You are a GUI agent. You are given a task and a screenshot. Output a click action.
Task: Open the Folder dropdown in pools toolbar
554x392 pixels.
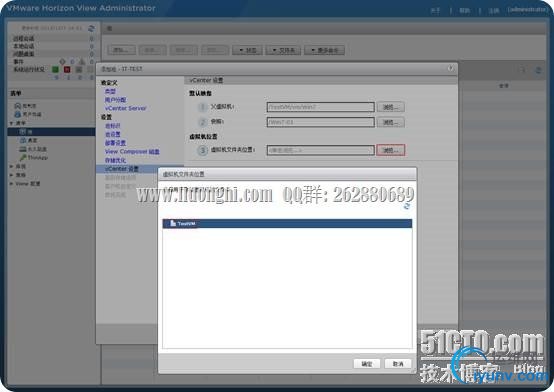(x=283, y=50)
